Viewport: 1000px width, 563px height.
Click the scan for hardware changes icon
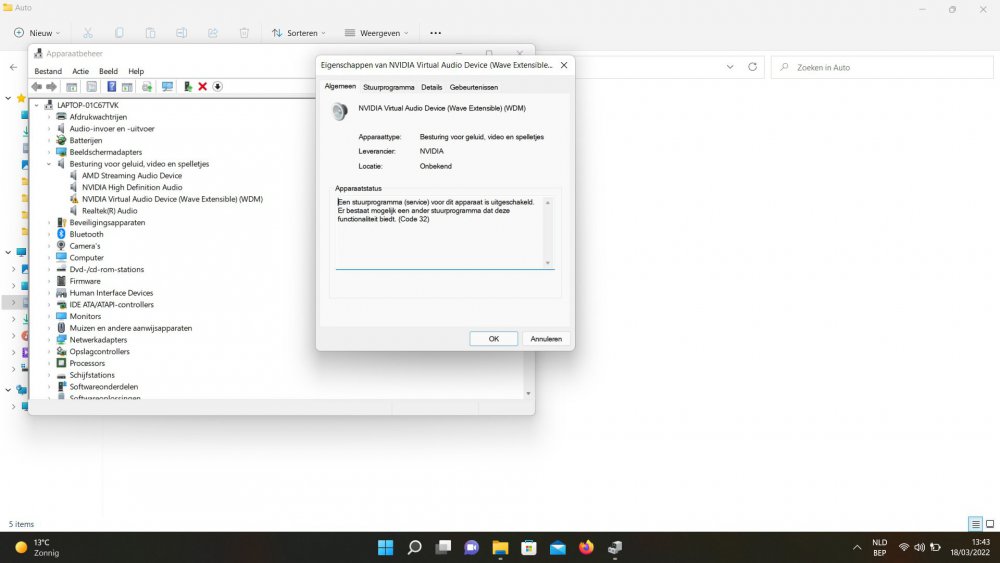coord(167,87)
